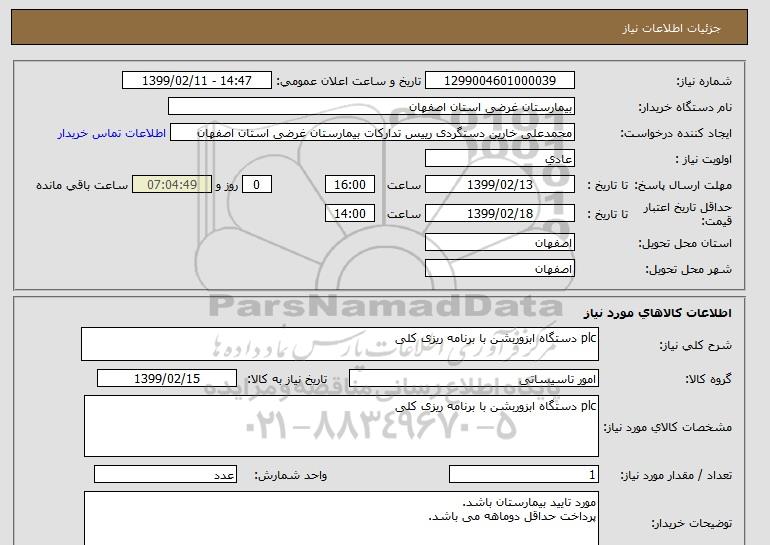Select the priority field showing عادی
770x545 pixels.
click(x=500, y=159)
